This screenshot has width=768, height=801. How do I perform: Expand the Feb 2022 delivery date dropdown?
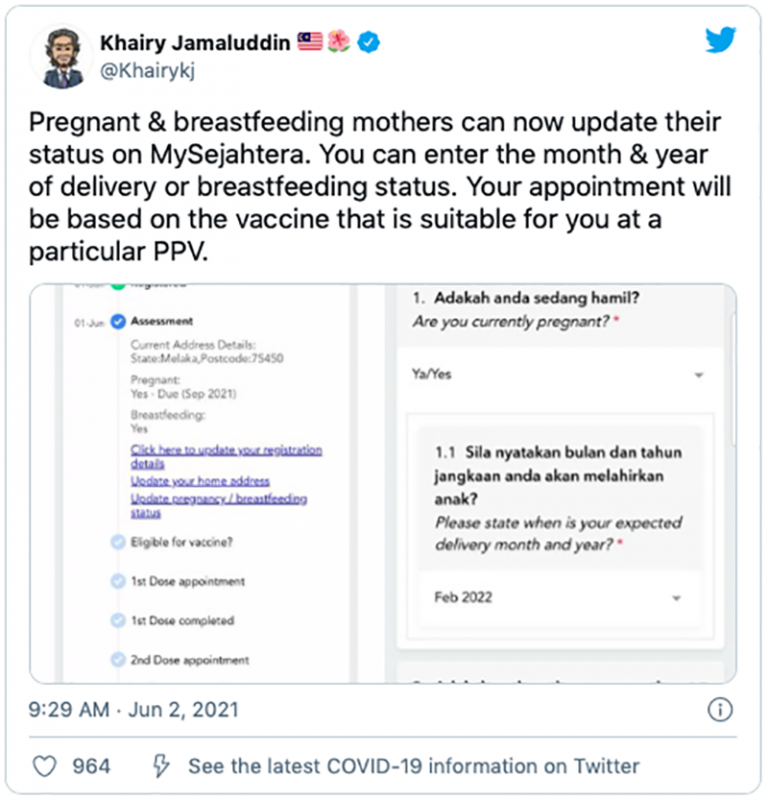click(558, 597)
